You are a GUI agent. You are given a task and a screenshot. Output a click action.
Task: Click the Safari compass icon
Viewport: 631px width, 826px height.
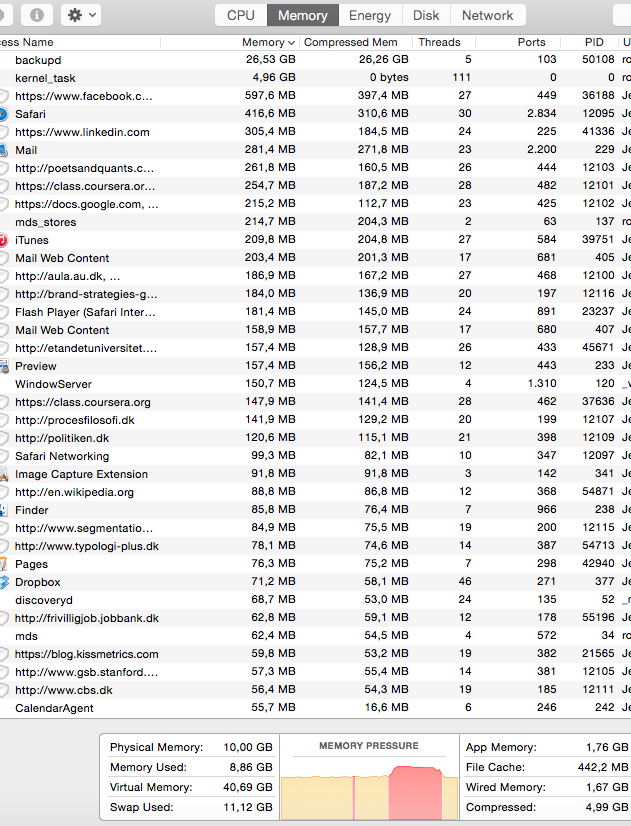3,114
